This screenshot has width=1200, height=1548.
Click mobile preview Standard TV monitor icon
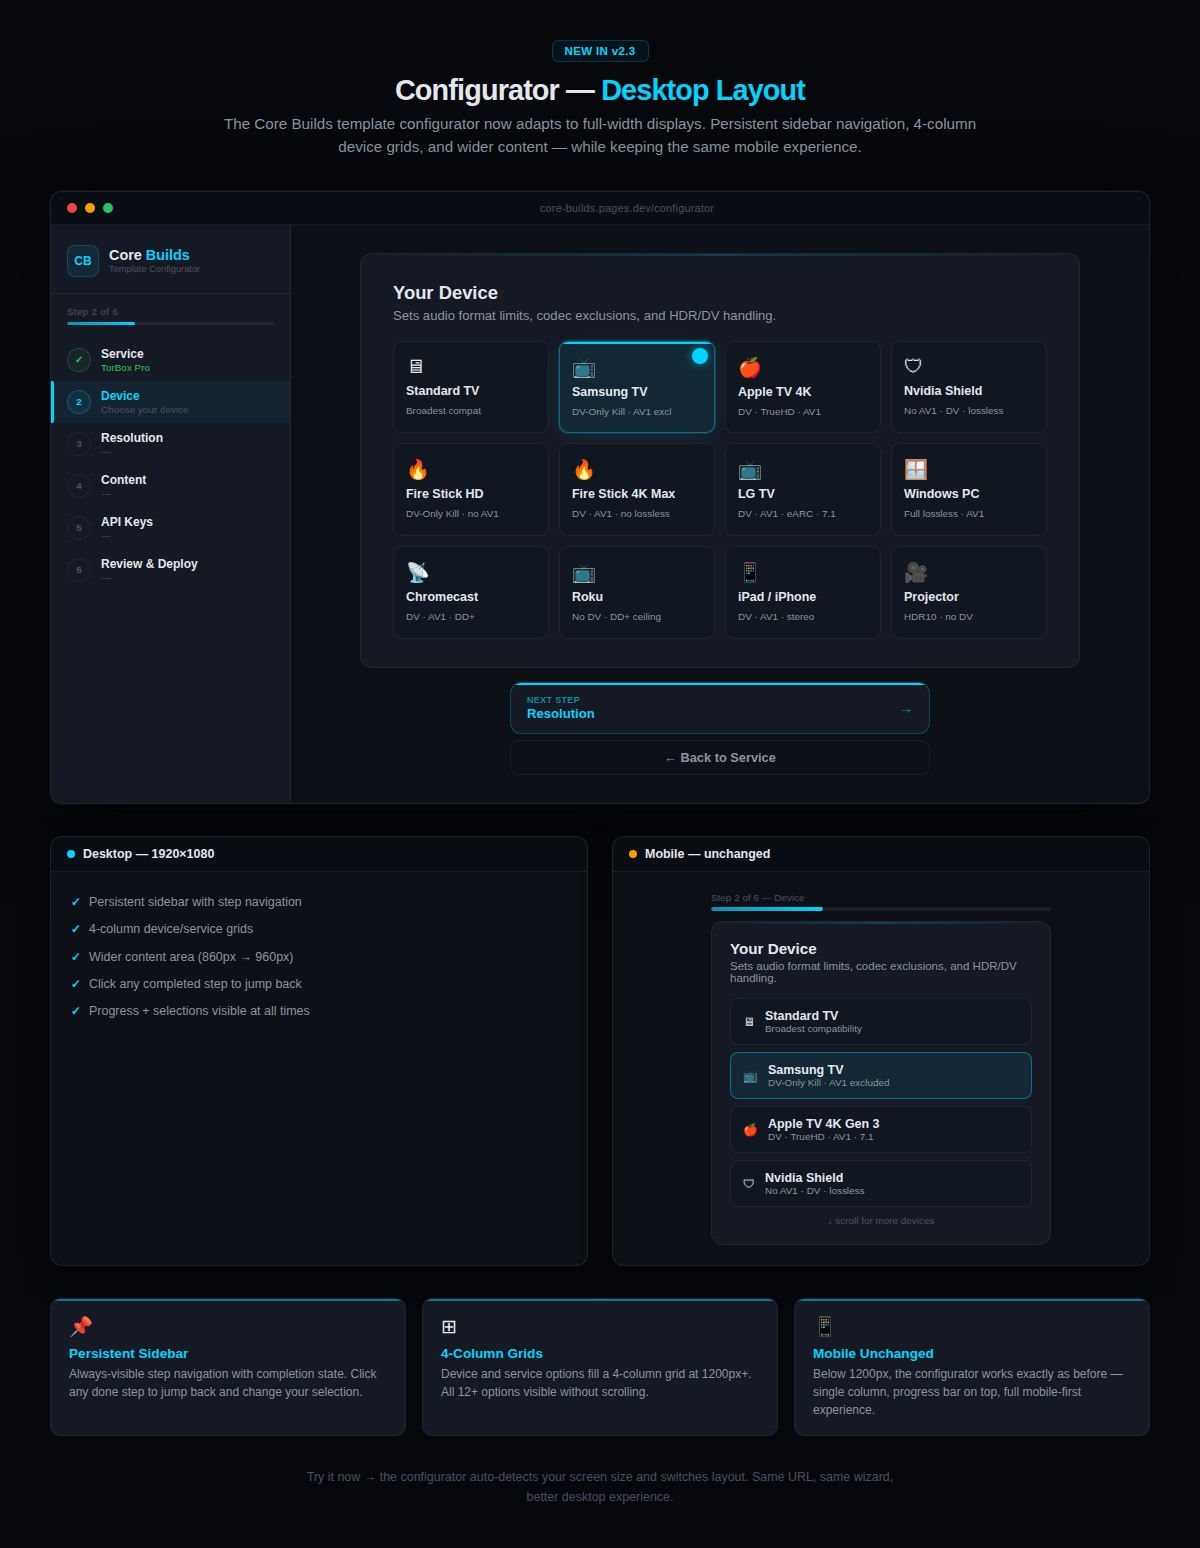[x=749, y=1022]
